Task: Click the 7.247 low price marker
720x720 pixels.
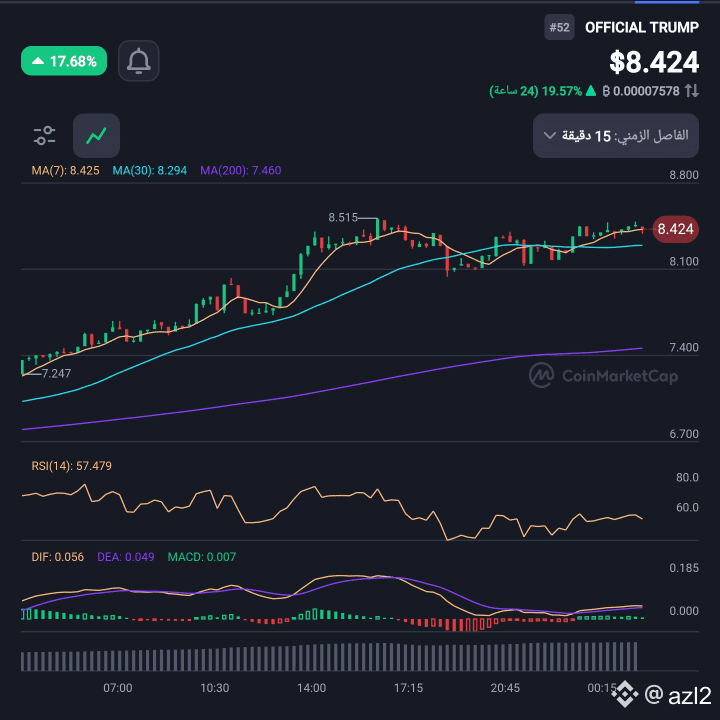Action: click(x=56, y=373)
